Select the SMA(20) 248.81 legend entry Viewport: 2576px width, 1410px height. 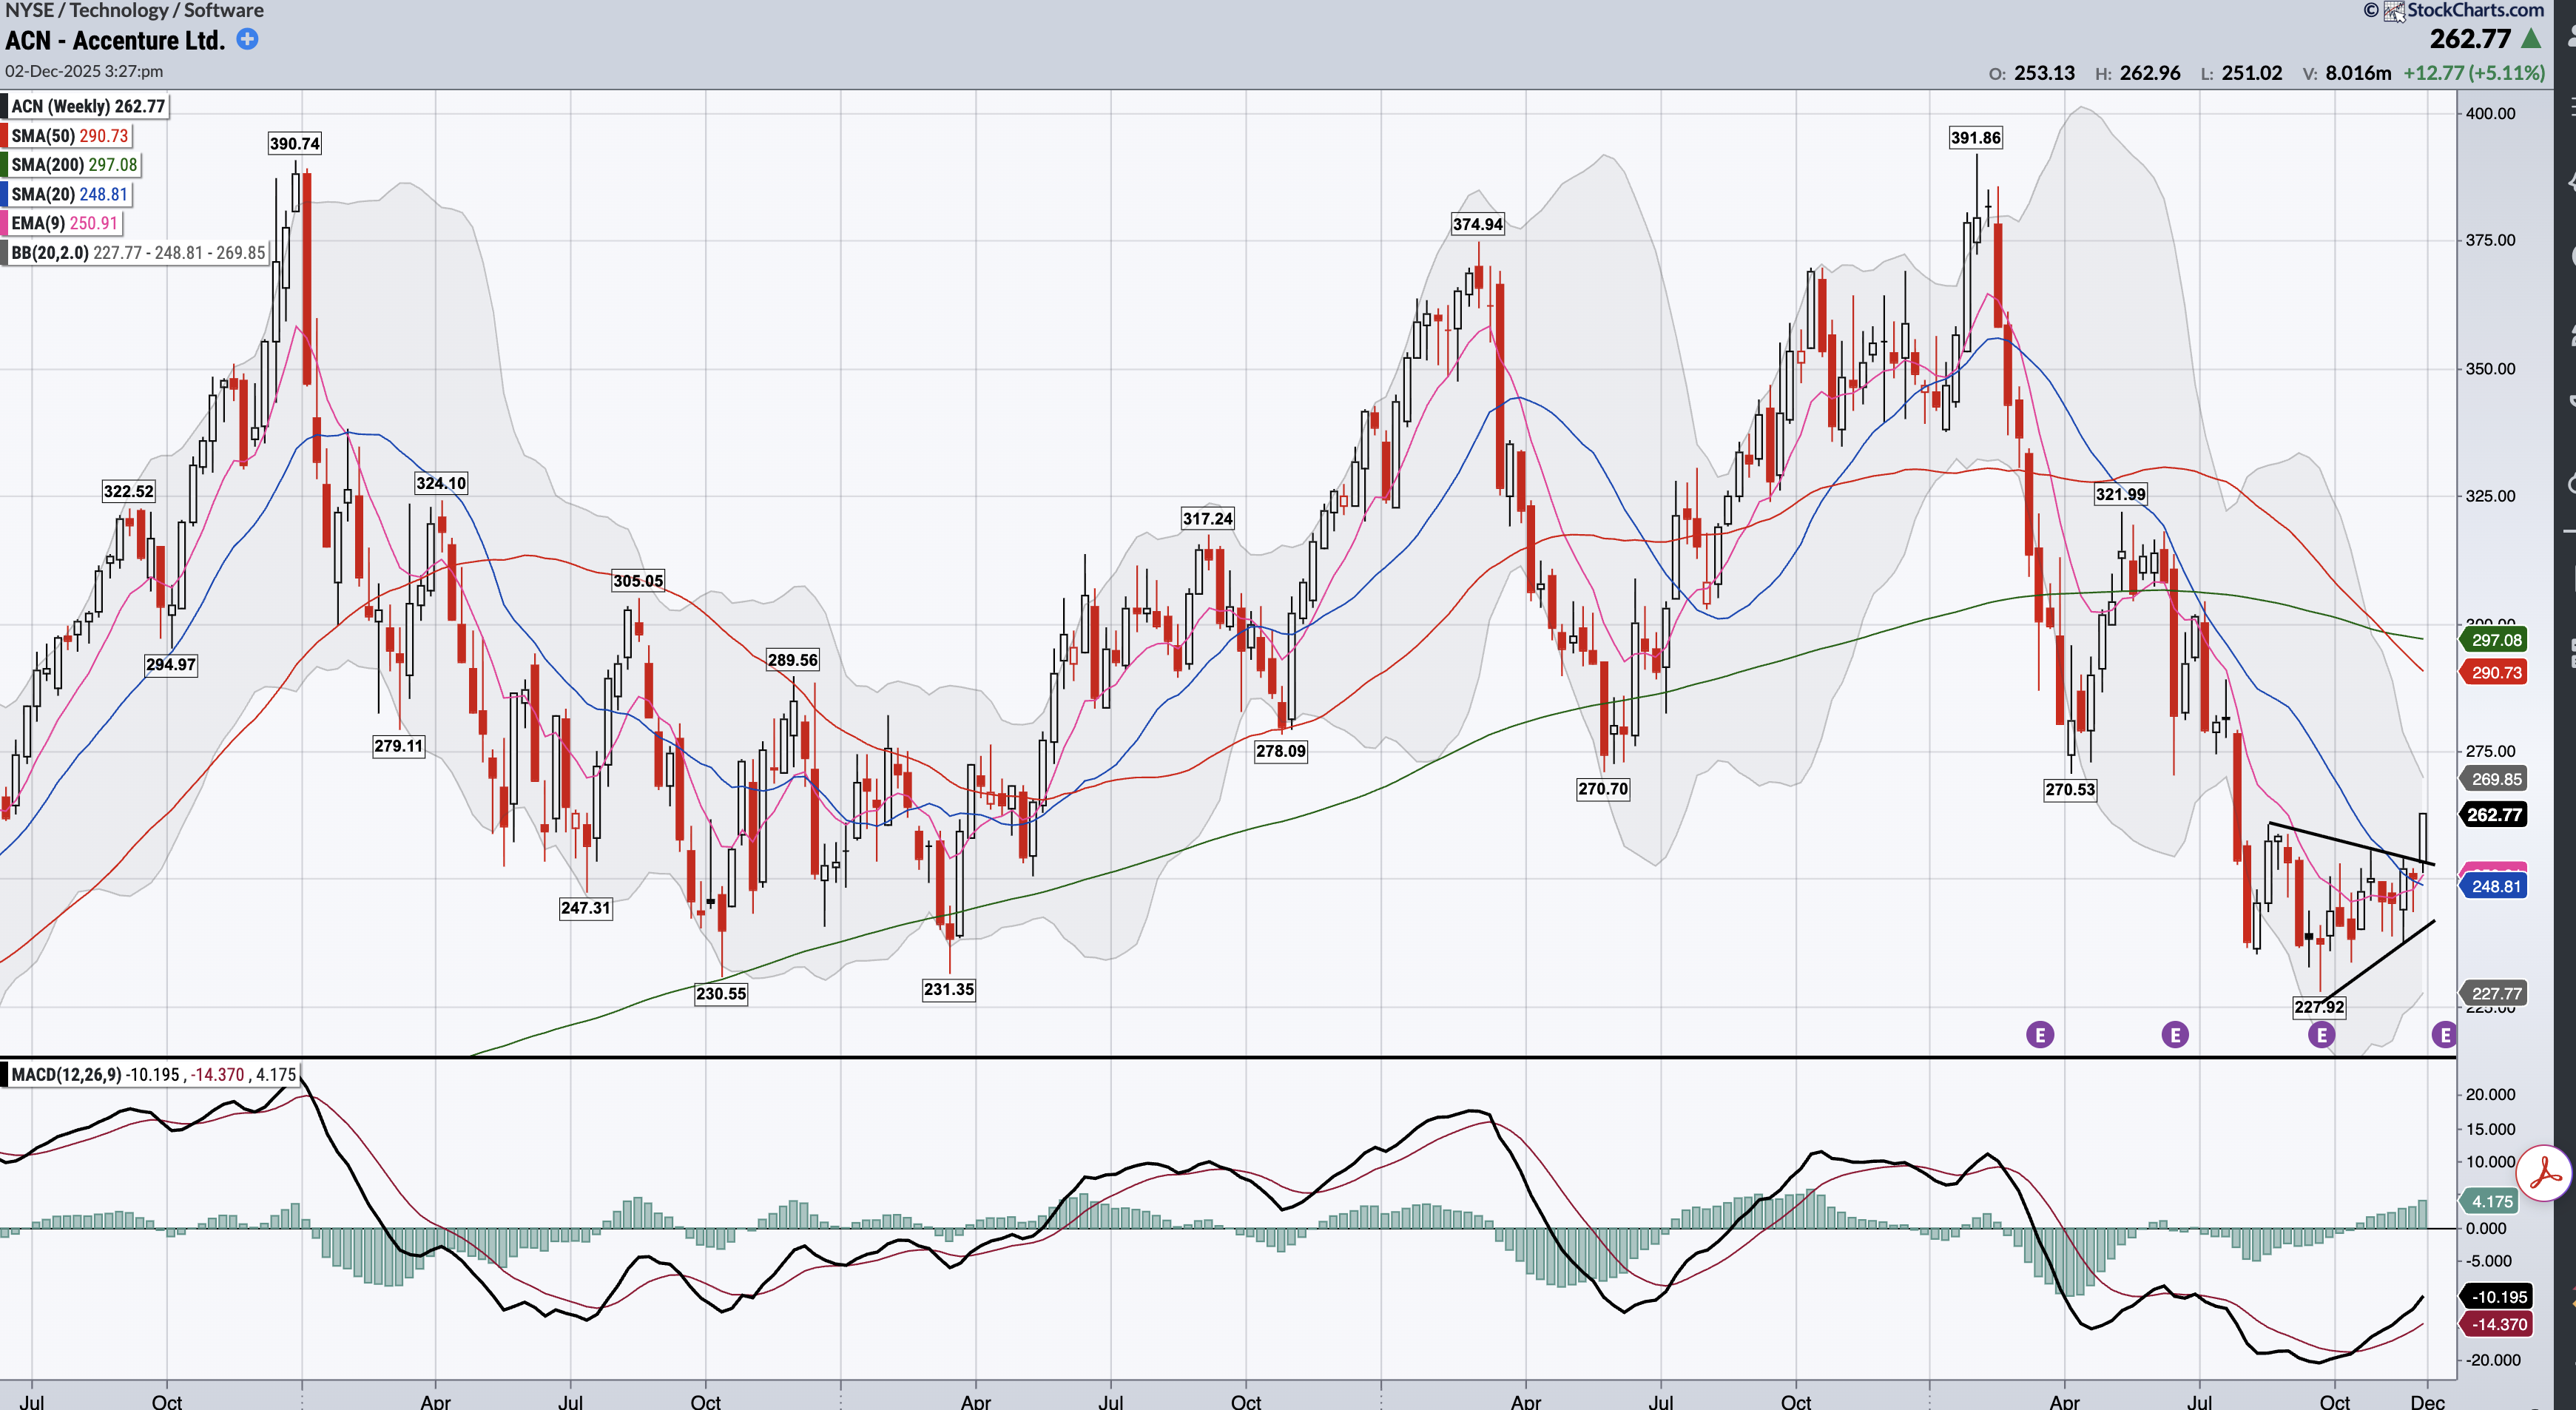[x=69, y=194]
